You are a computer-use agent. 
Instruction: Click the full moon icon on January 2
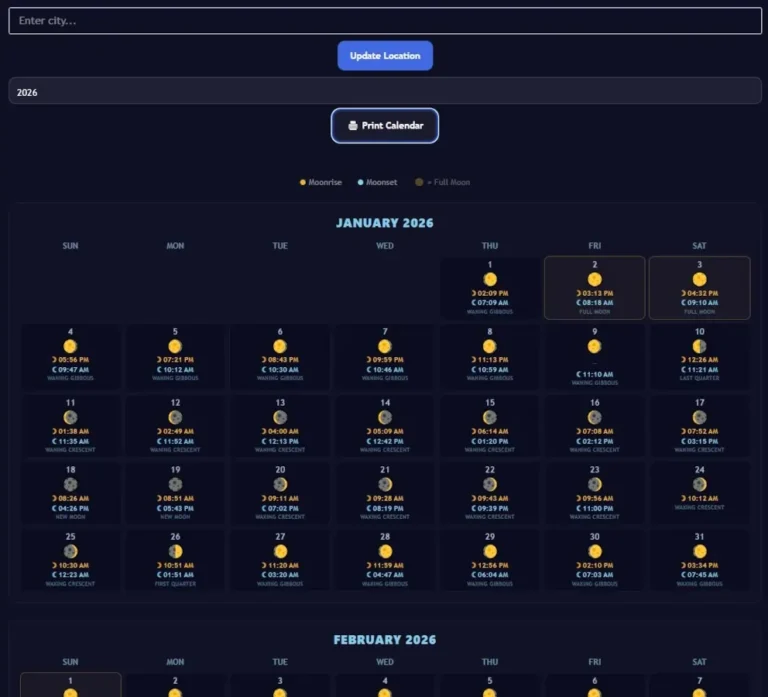point(595,279)
